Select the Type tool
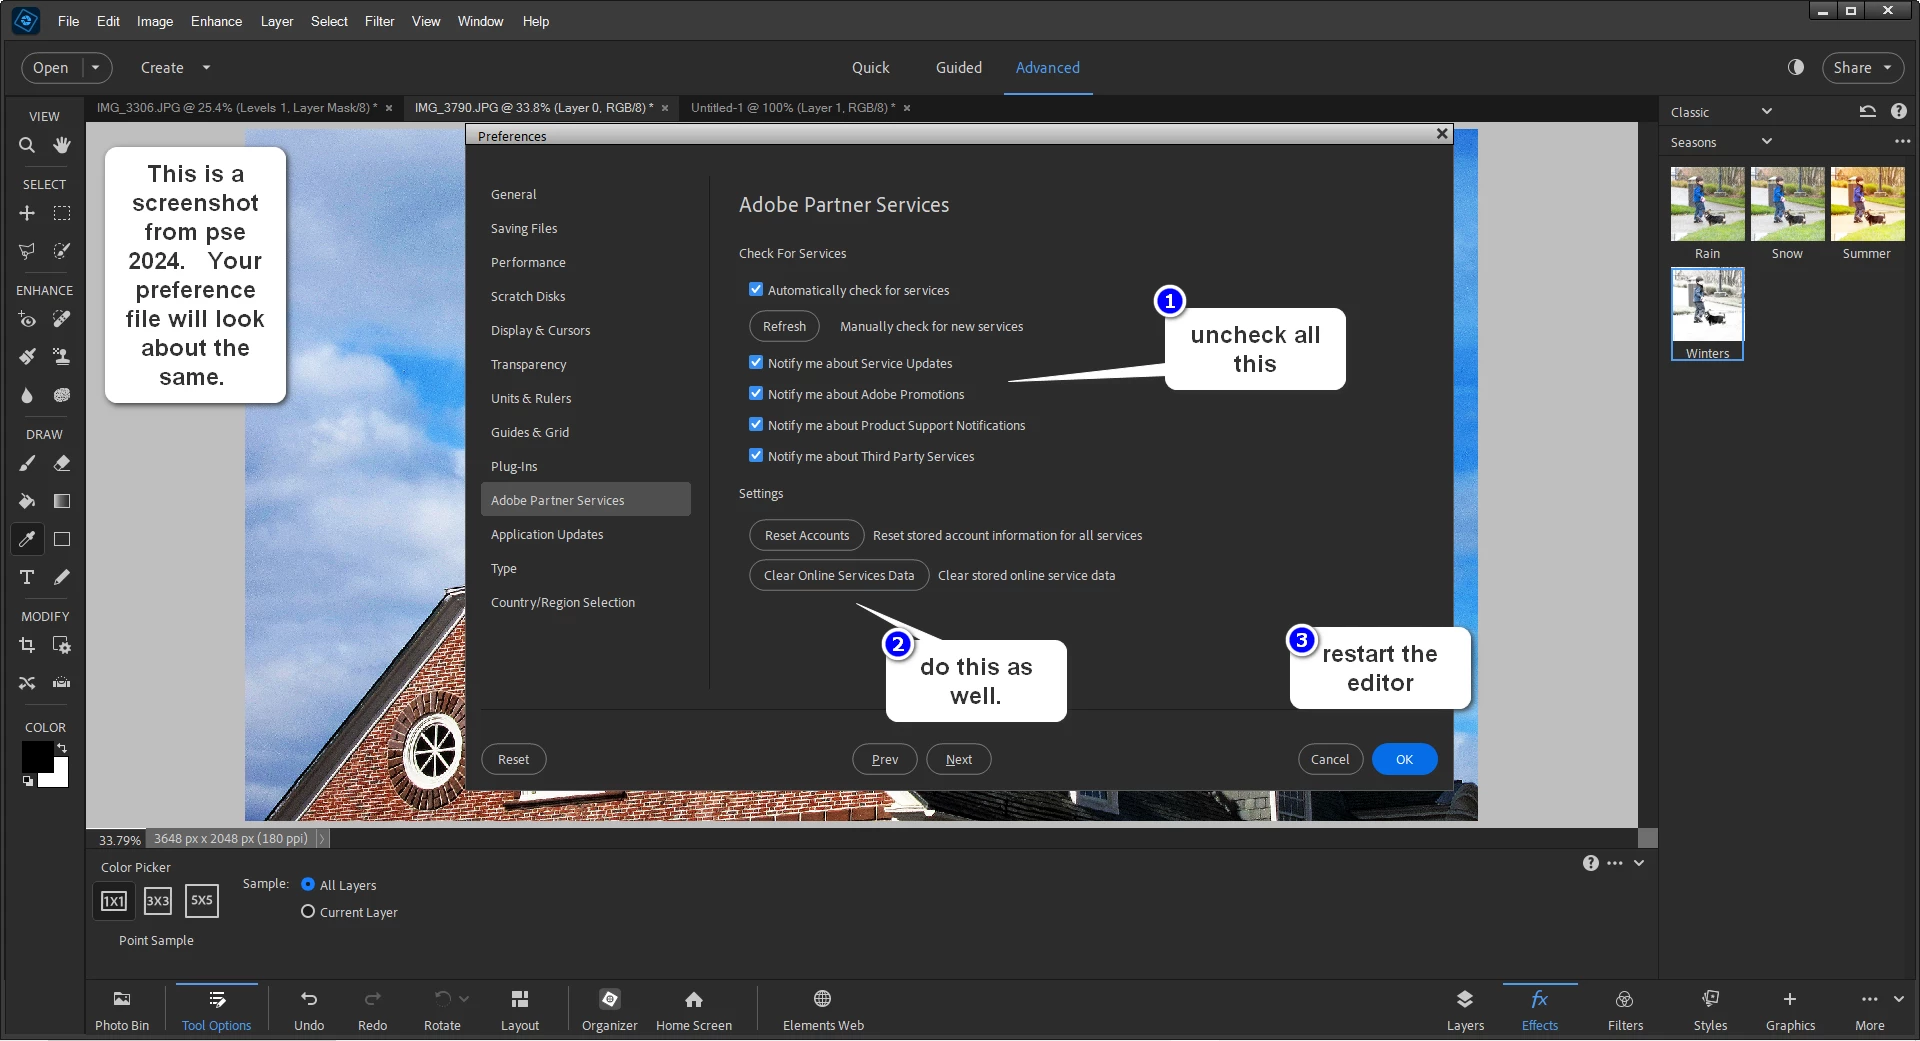This screenshot has height=1041, width=1920. 27,577
